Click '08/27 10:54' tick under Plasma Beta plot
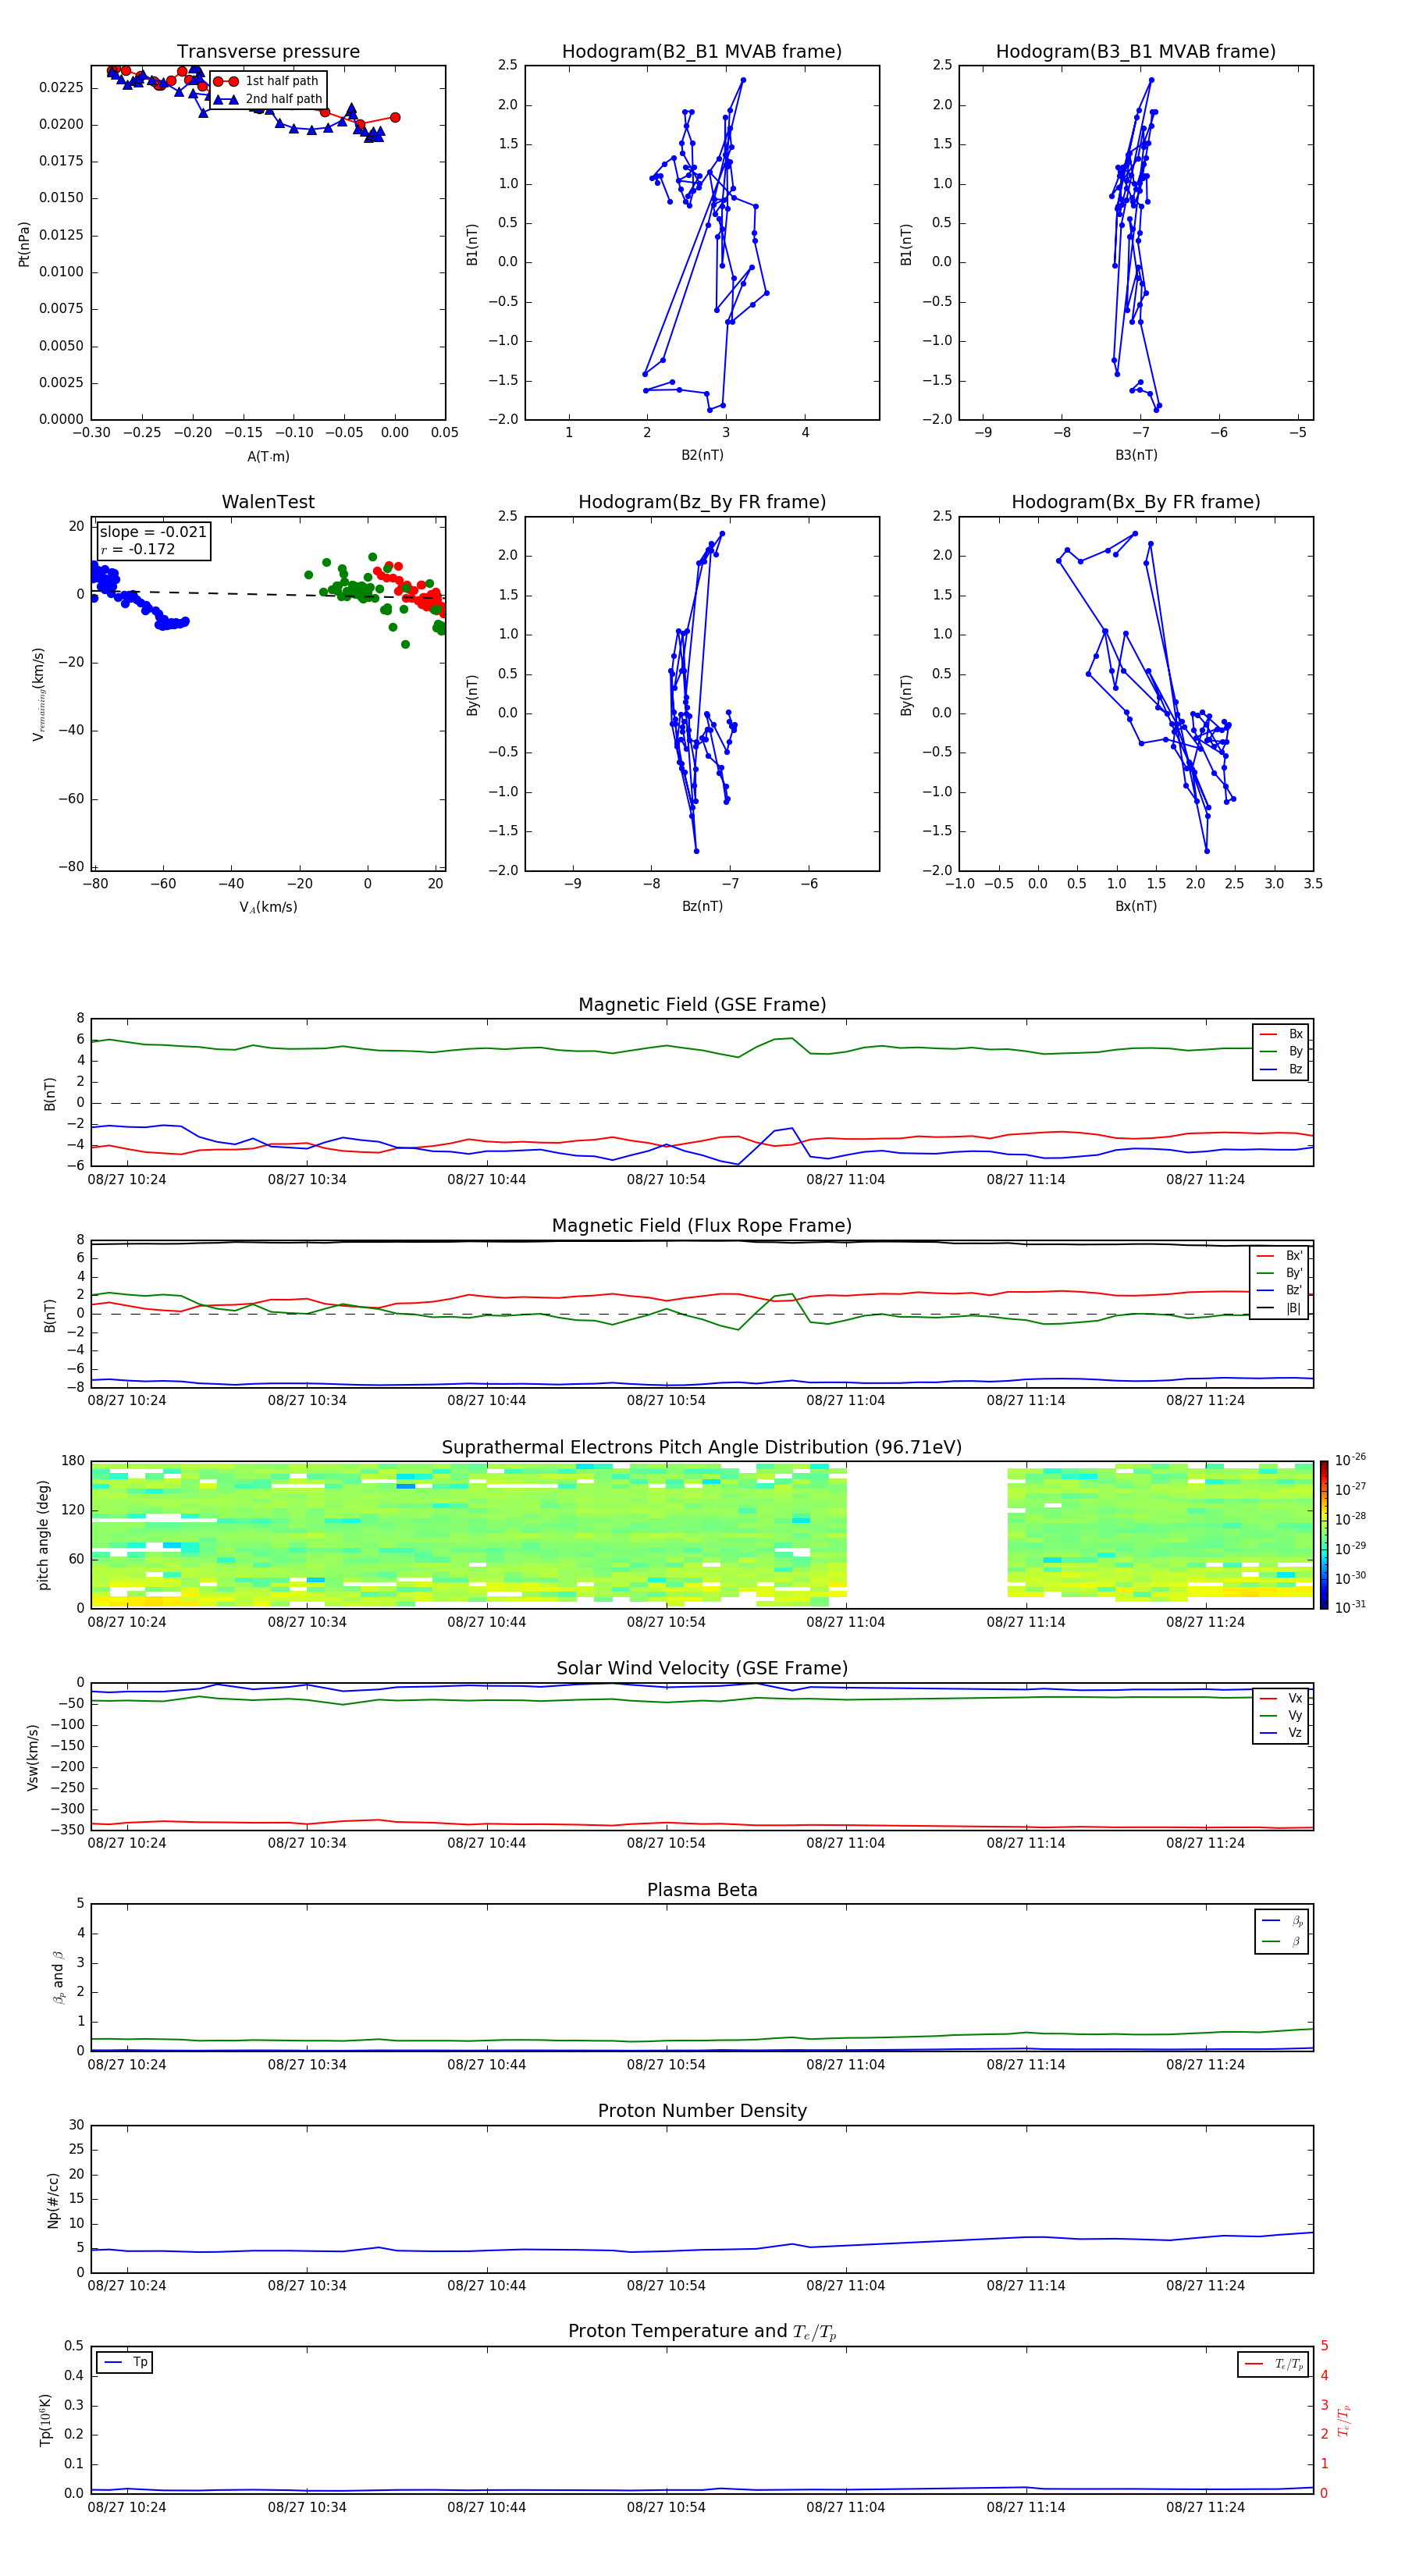 (666, 2064)
